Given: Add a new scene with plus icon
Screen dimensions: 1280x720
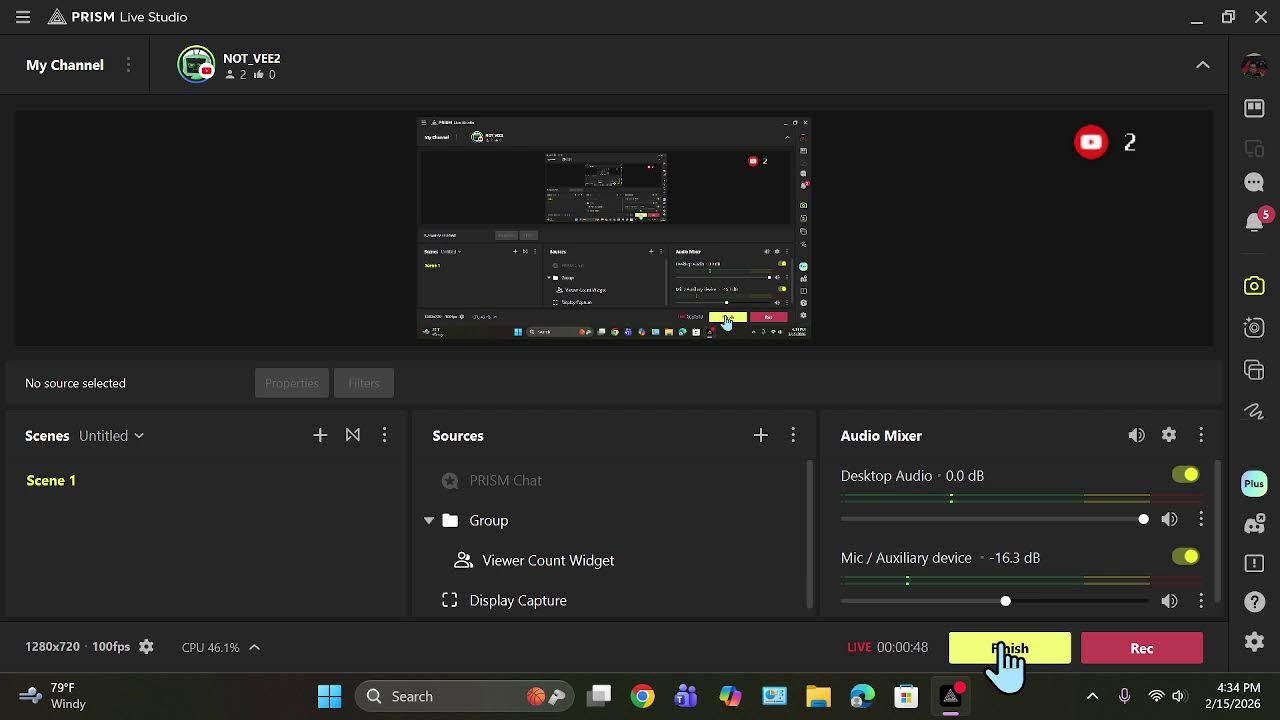Looking at the screenshot, I should [320, 435].
